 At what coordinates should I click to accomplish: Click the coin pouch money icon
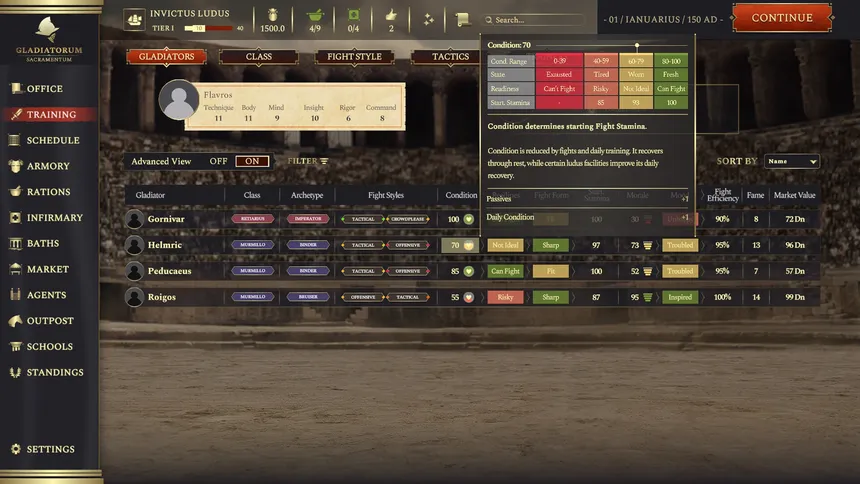coord(273,15)
